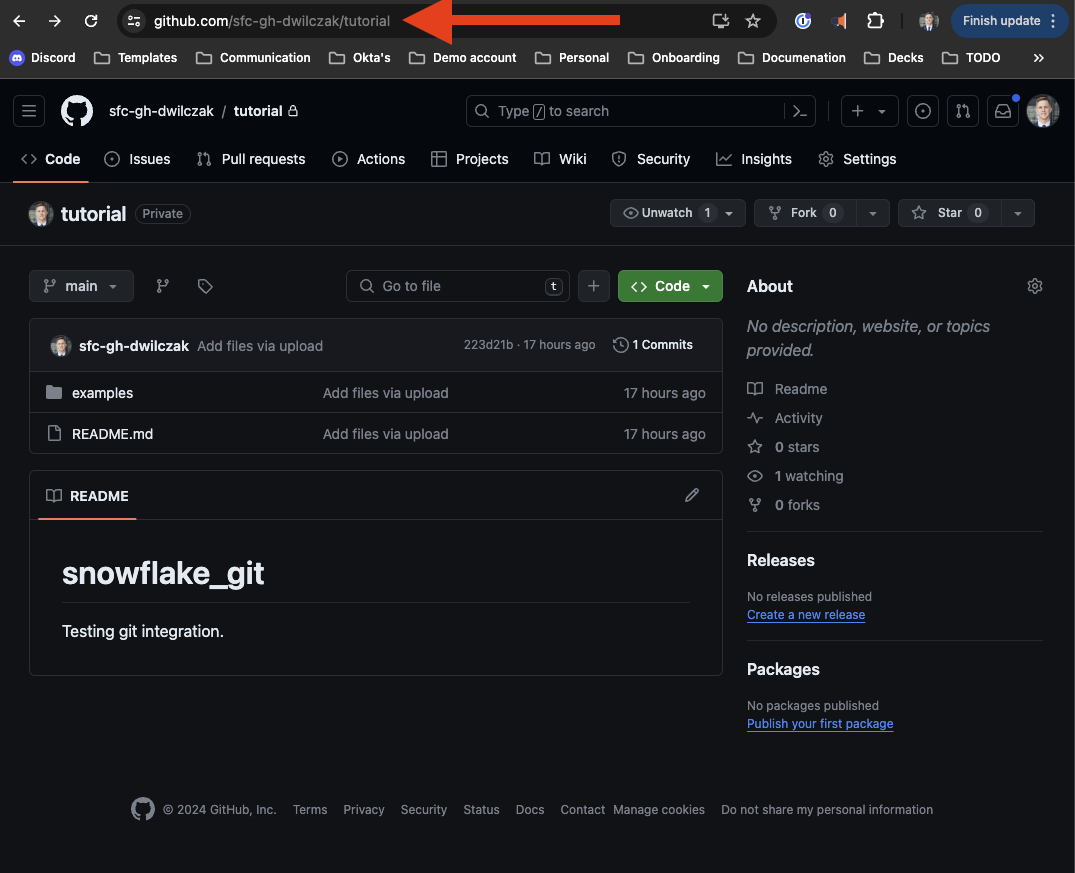
Task: Open the Discord bookmark
Action: point(43,58)
